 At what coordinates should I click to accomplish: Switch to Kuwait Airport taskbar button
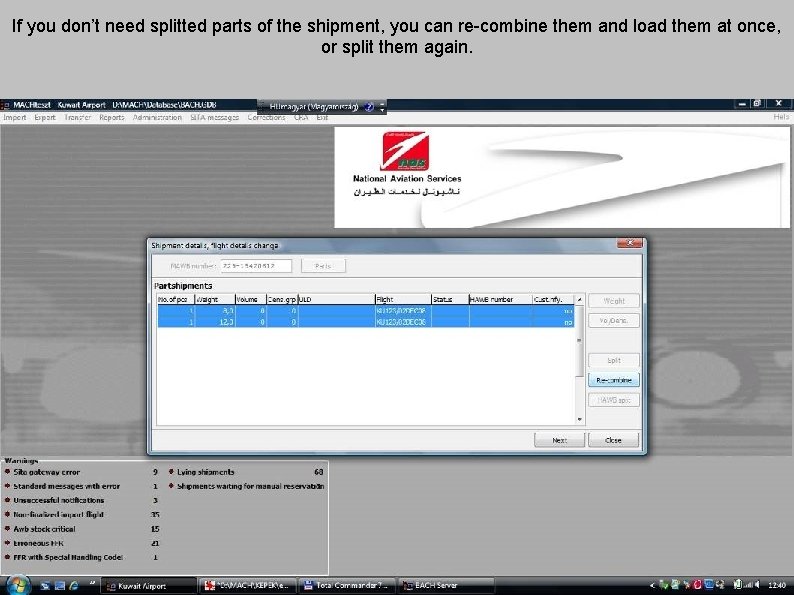pos(148,585)
